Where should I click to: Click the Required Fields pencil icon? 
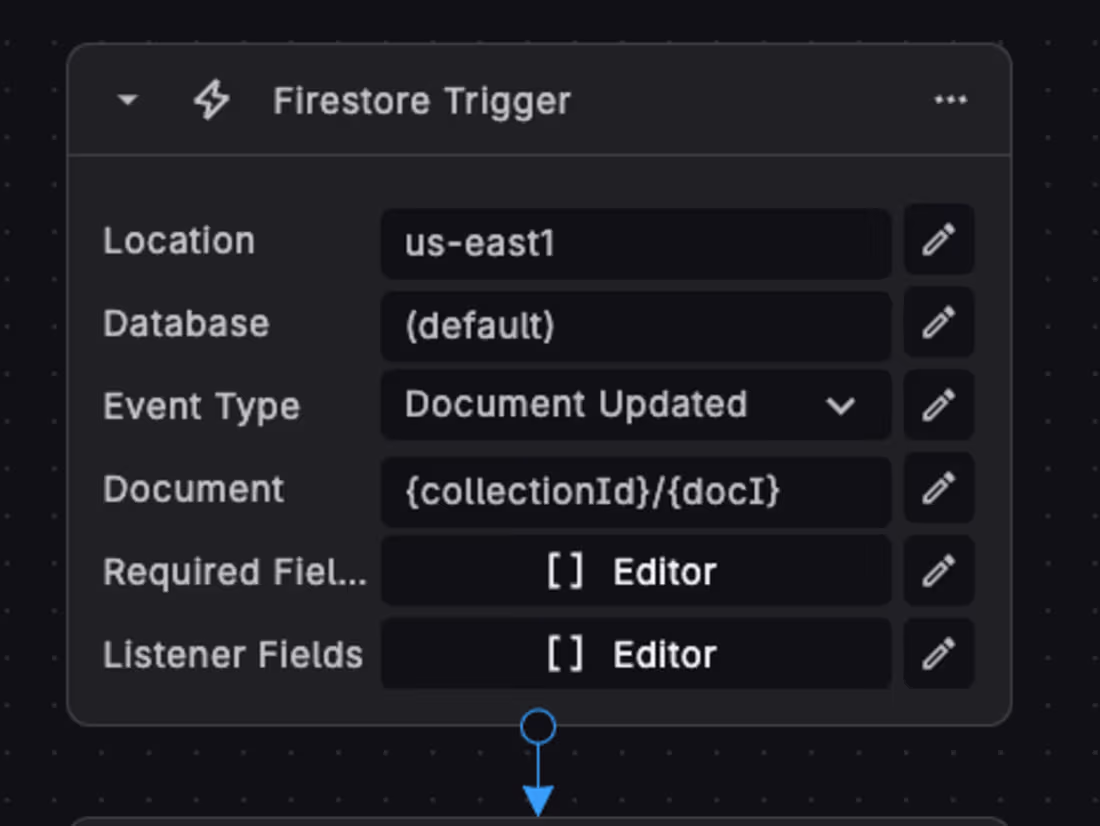[x=938, y=571]
